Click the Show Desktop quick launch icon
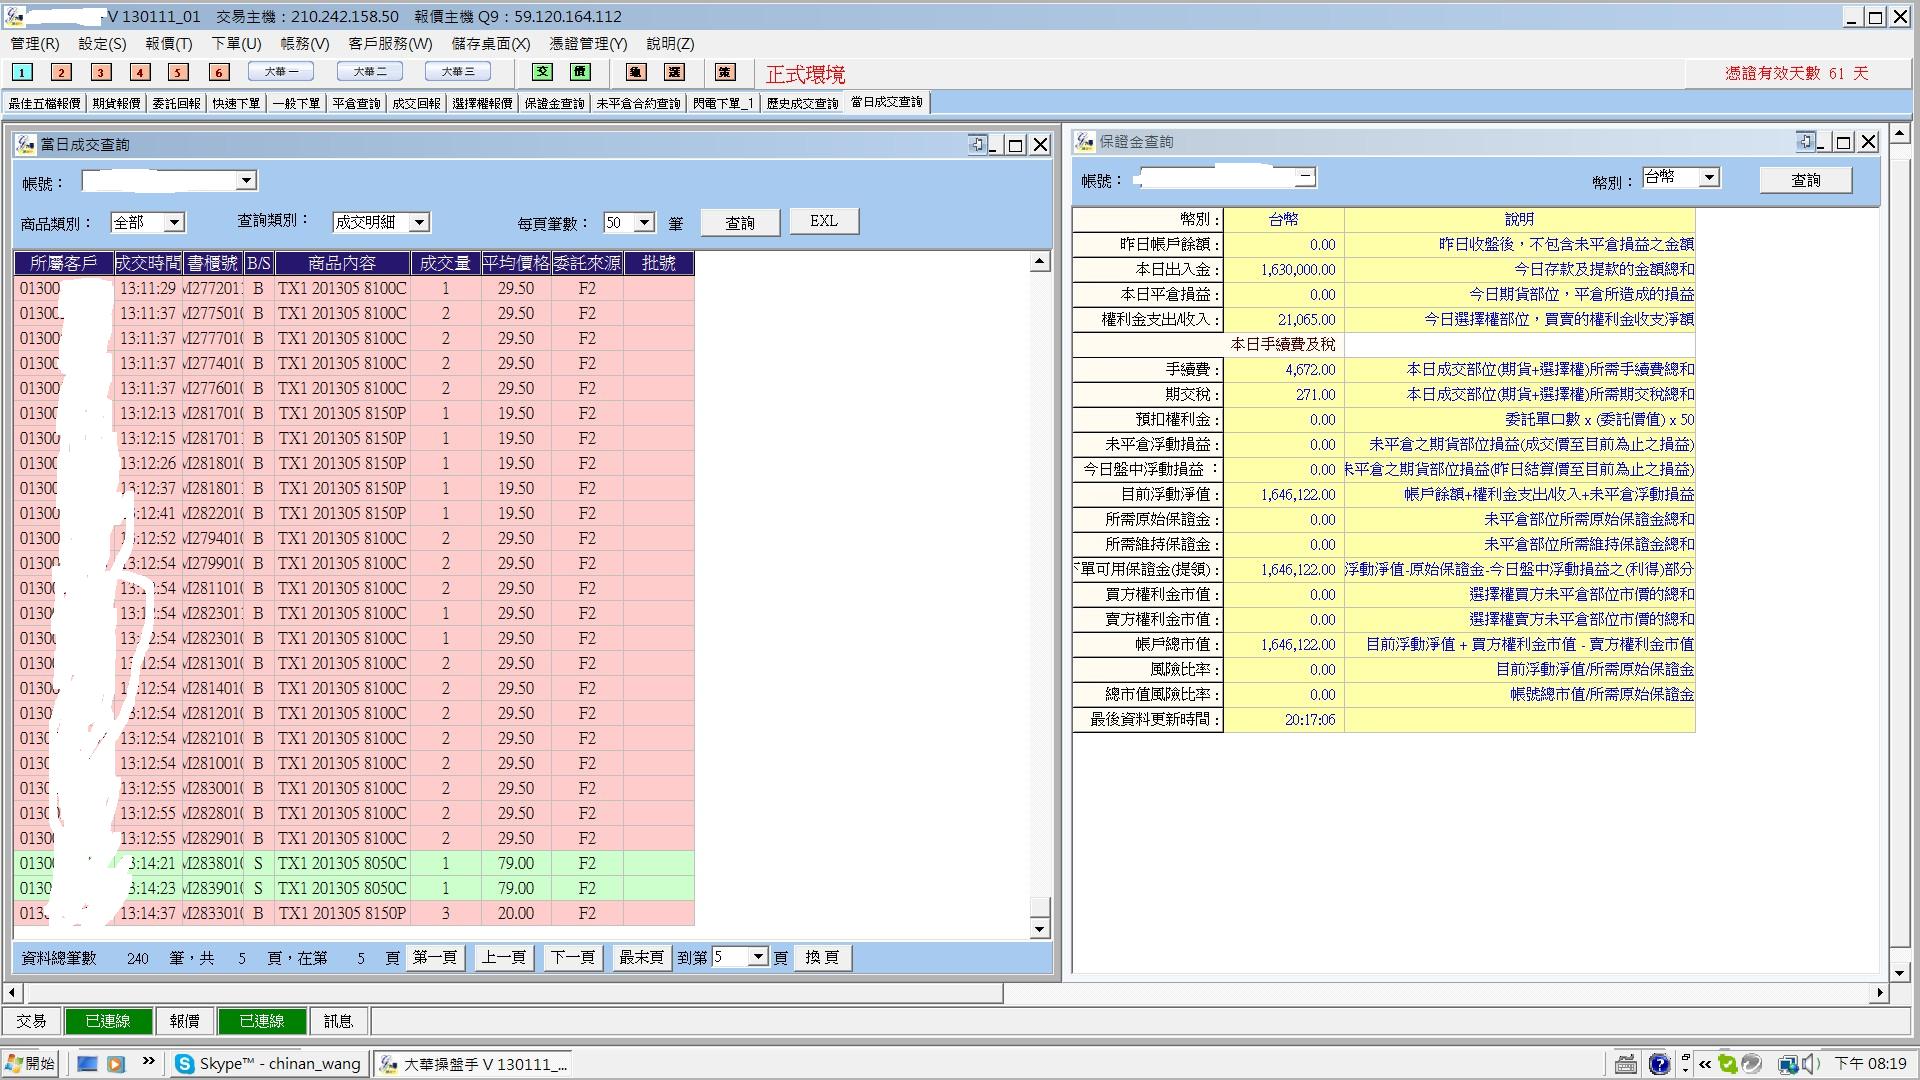Image resolution: width=1920 pixels, height=1080 pixels. pyautogui.click(x=87, y=1064)
